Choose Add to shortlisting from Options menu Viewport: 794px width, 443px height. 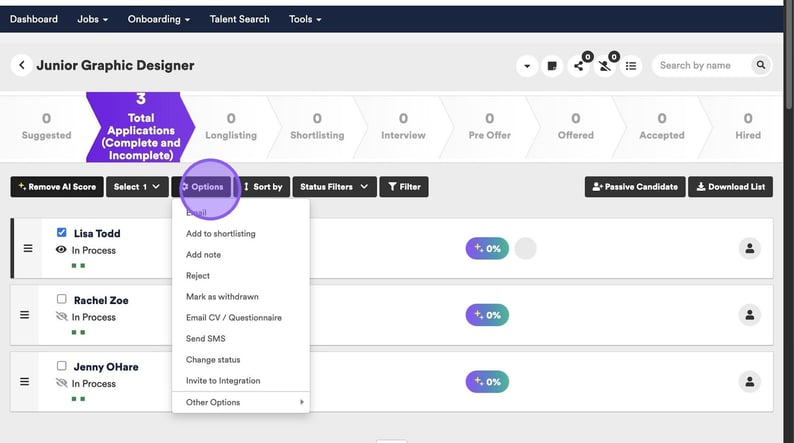pyautogui.click(x=220, y=233)
